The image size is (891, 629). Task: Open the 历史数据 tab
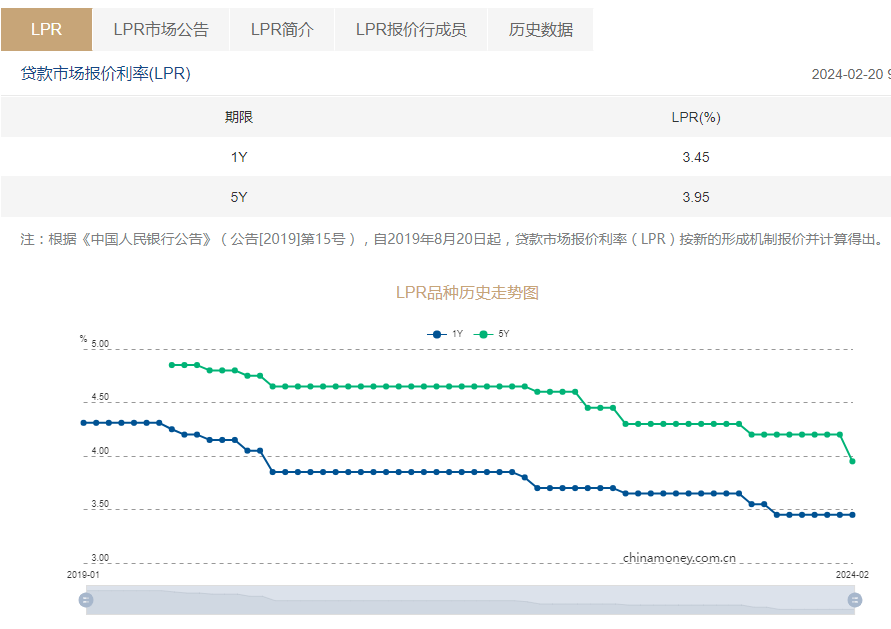click(x=540, y=30)
